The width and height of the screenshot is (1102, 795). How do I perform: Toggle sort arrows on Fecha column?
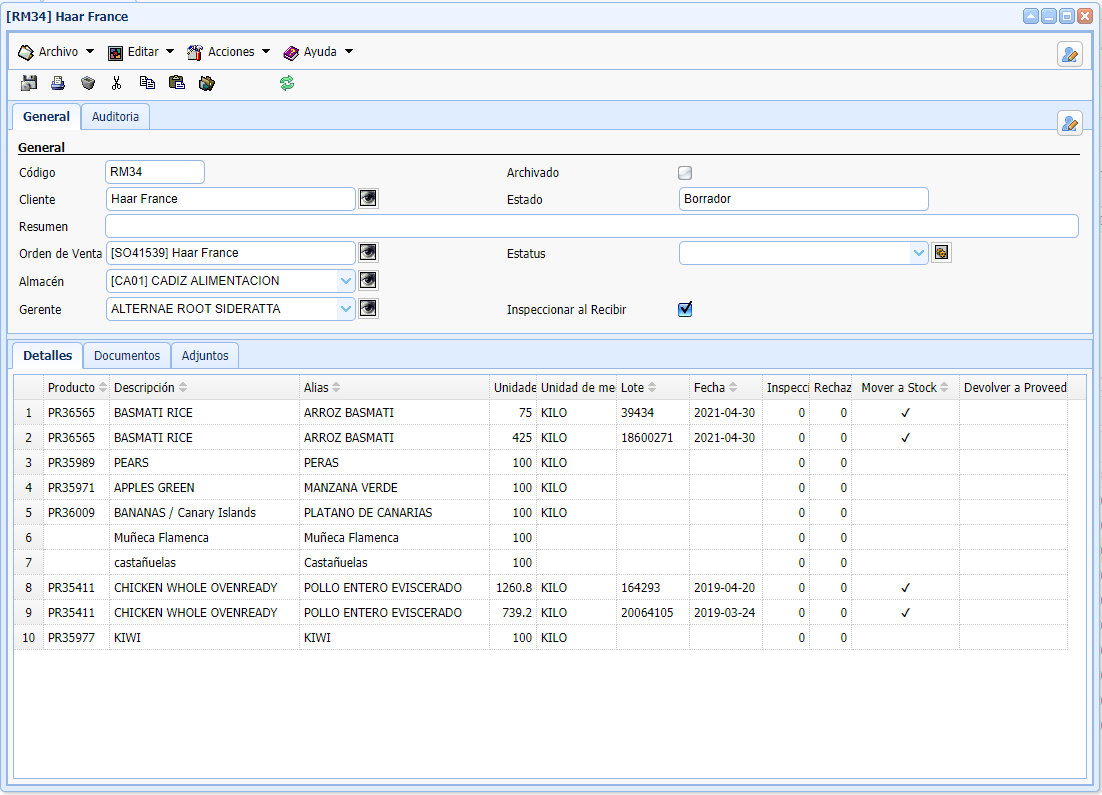coord(733,387)
